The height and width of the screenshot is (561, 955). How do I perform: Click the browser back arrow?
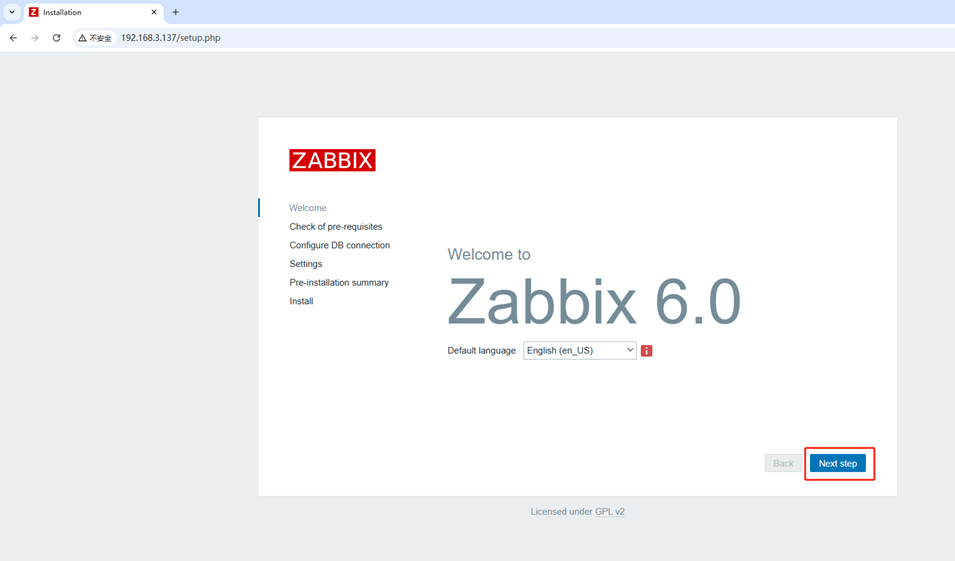(x=13, y=38)
